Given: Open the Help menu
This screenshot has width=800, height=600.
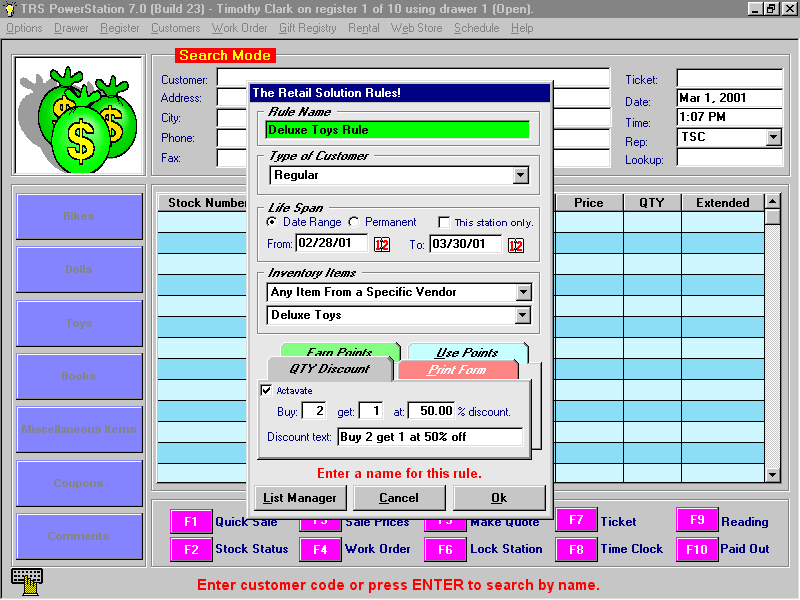Looking at the screenshot, I should tap(522, 28).
